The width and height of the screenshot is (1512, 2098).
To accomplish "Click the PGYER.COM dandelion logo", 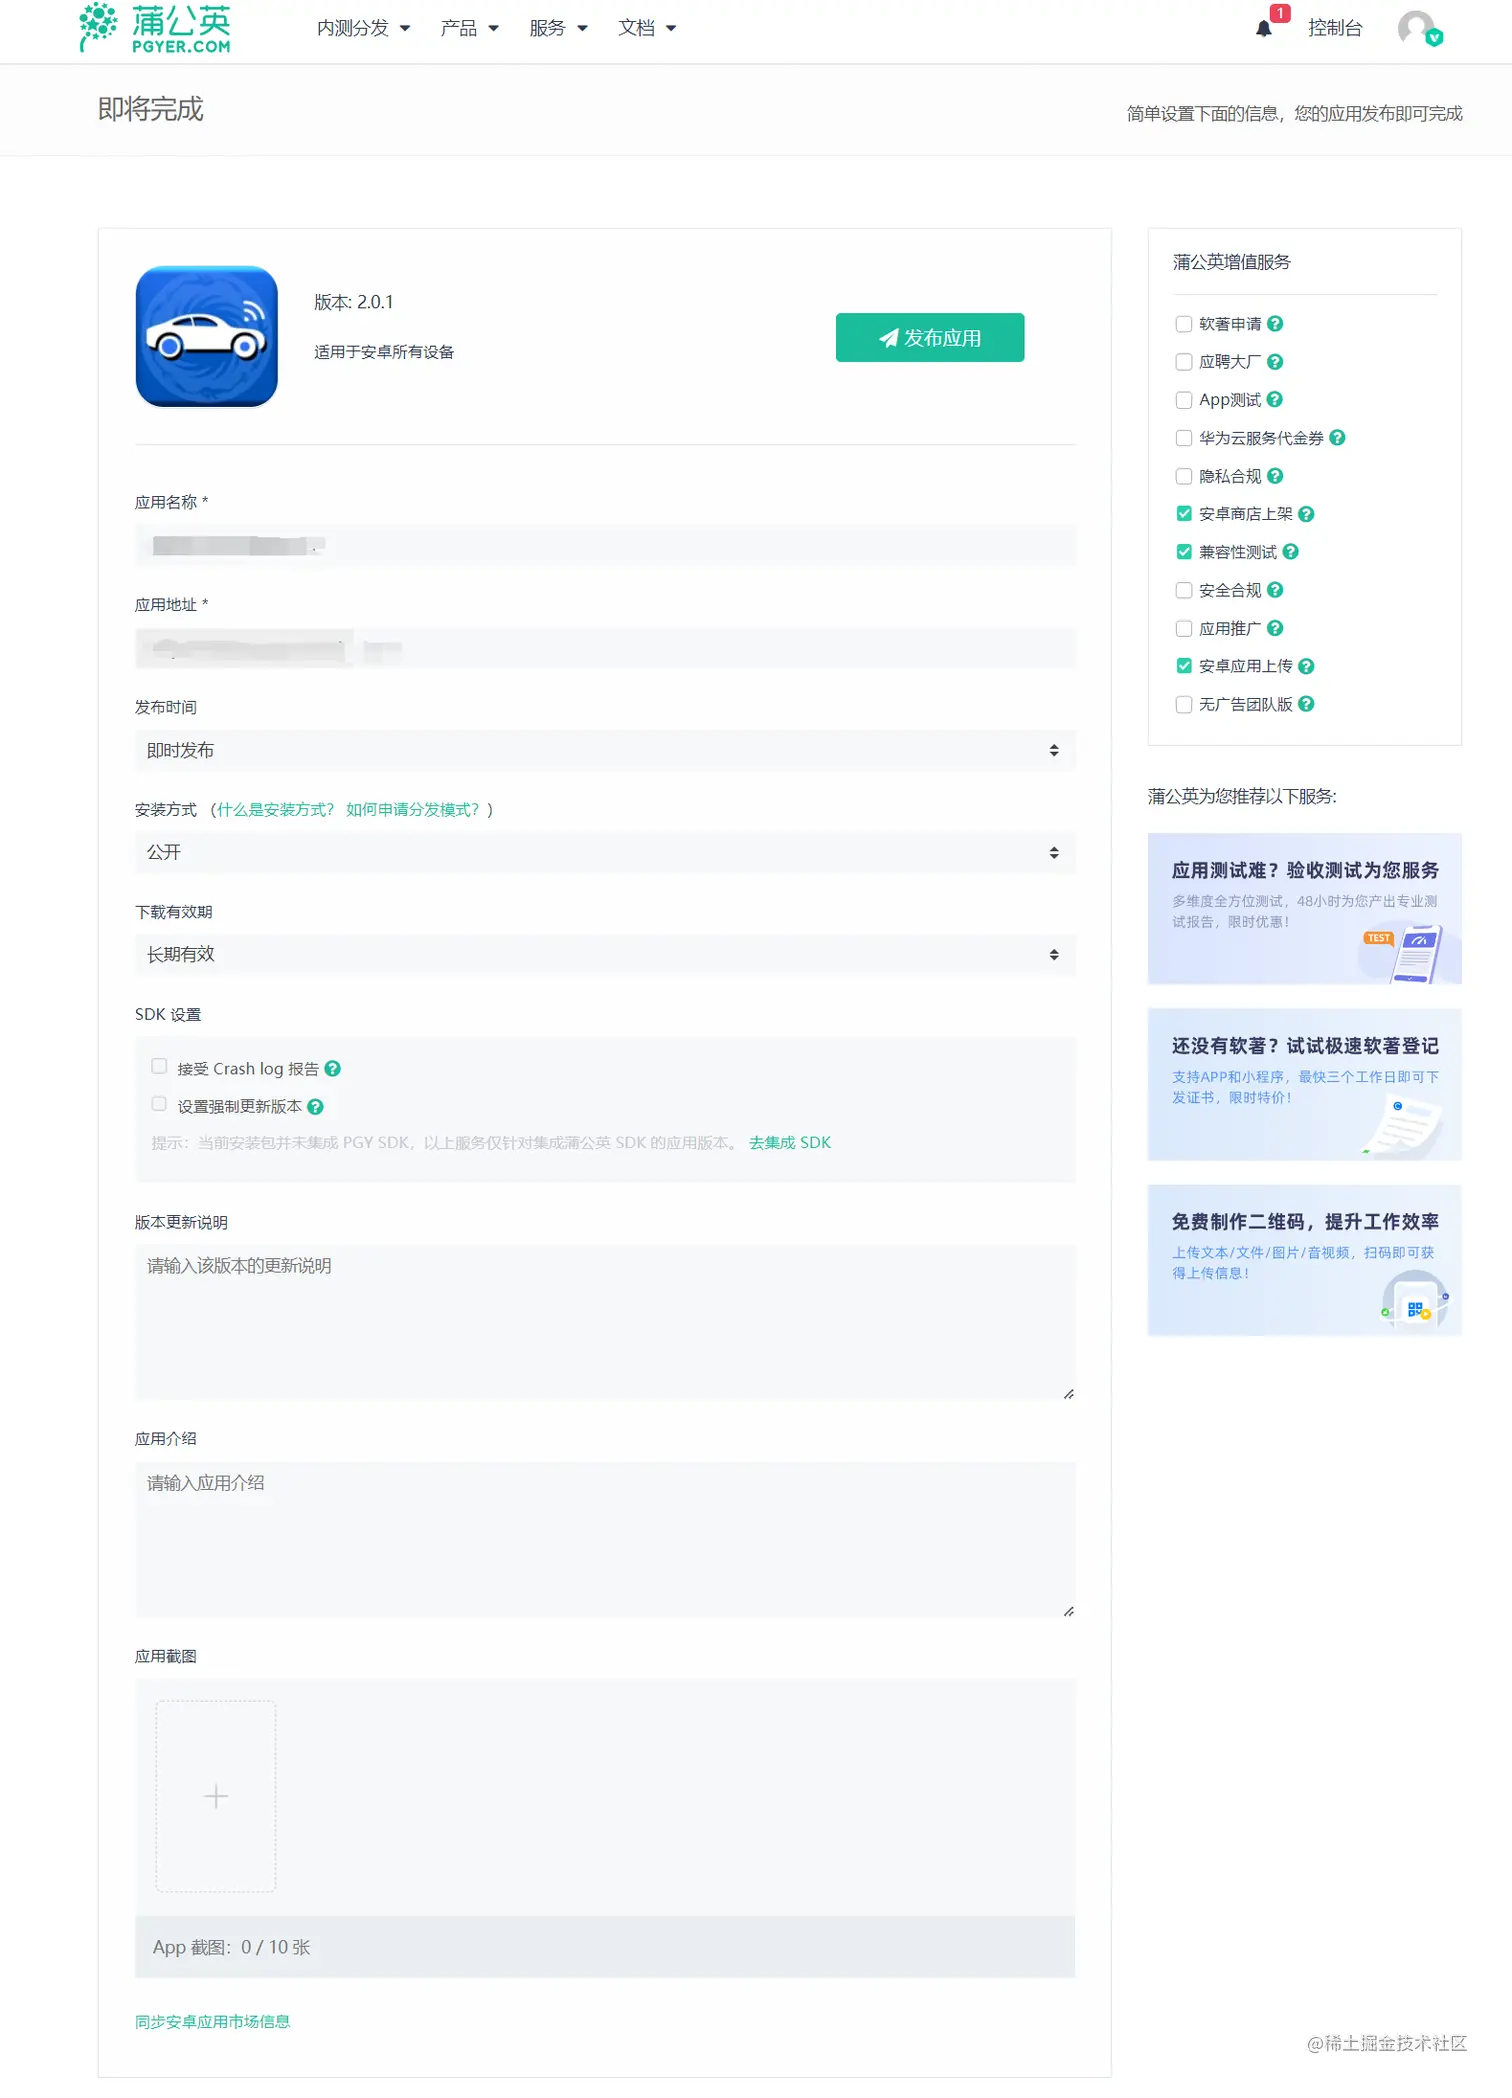I will pyautogui.click(x=155, y=28).
